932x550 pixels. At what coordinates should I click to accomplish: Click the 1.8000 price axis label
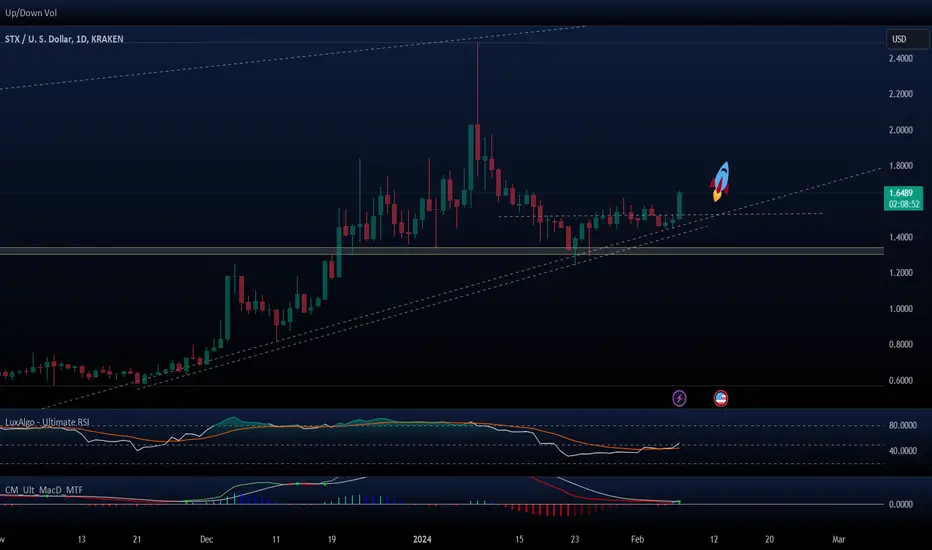[x=900, y=165]
